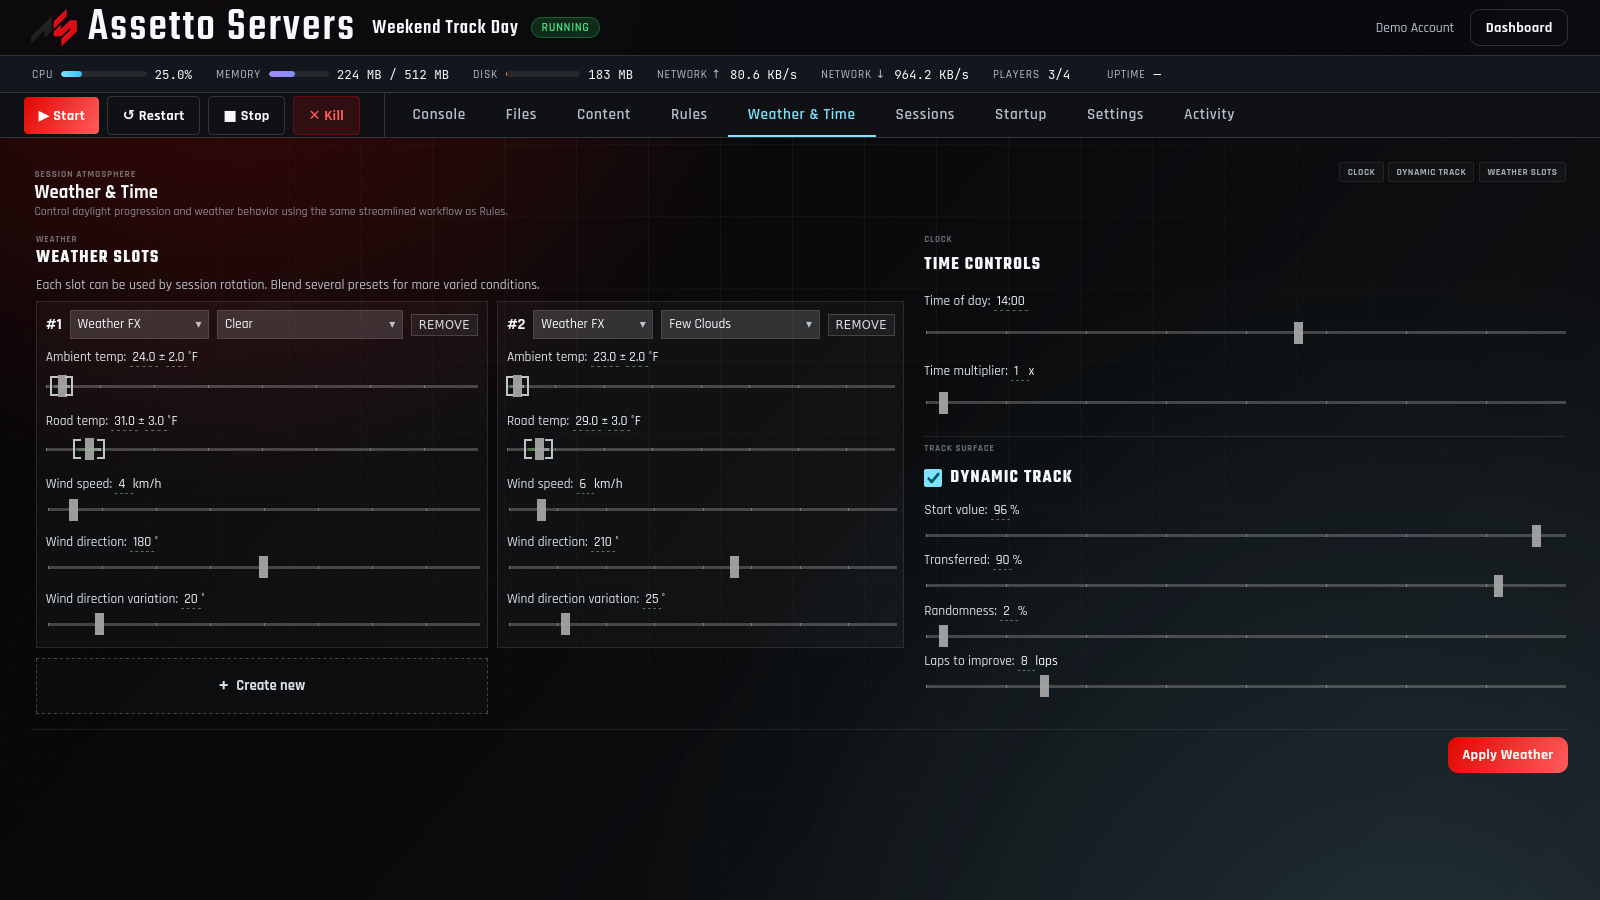This screenshot has width=1600, height=900.
Task: Edit Start value 96 field
Action: coord(1000,510)
